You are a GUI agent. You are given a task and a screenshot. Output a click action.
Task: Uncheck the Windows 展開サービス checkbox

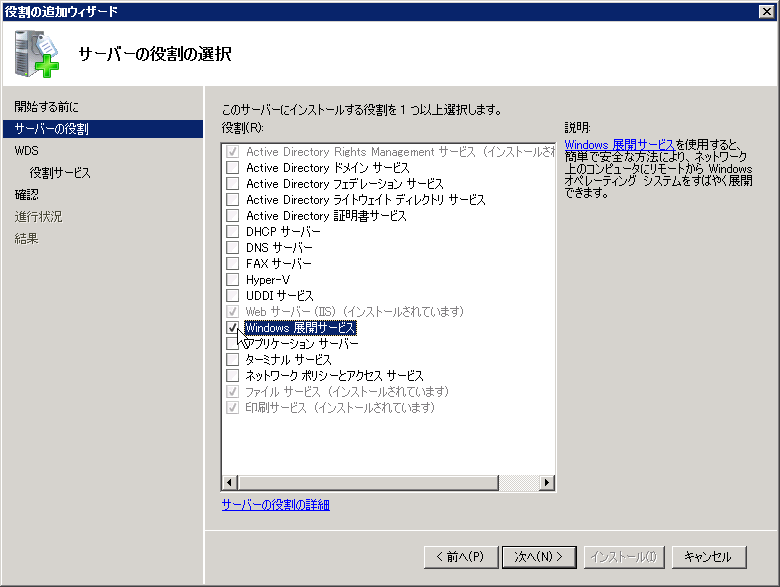click(233, 328)
